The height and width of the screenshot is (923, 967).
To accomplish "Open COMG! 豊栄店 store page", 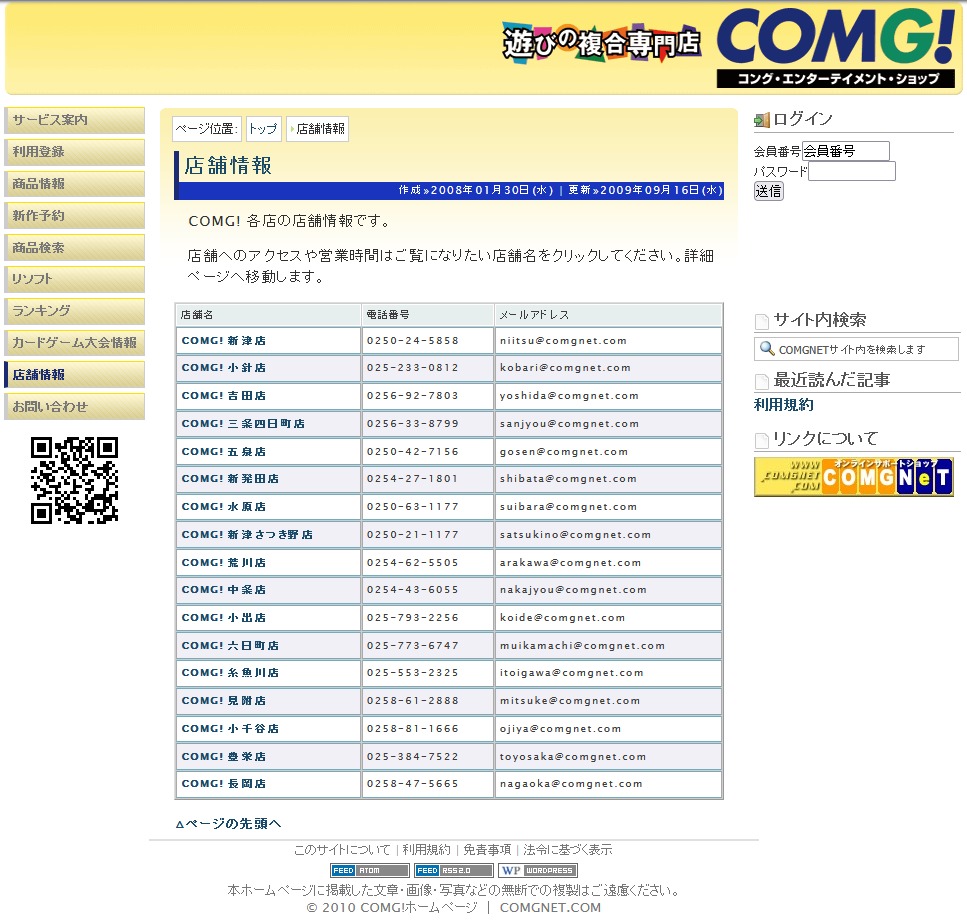I will click(x=224, y=757).
